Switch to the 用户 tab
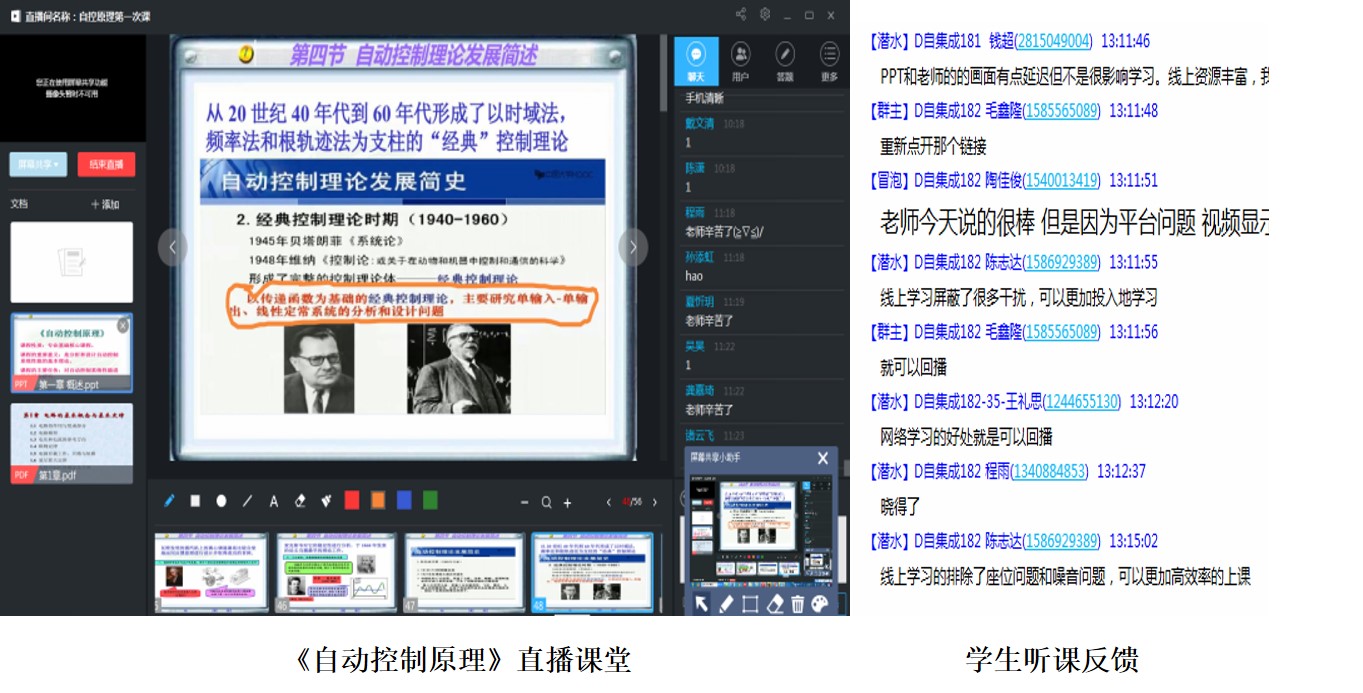 (x=740, y=60)
